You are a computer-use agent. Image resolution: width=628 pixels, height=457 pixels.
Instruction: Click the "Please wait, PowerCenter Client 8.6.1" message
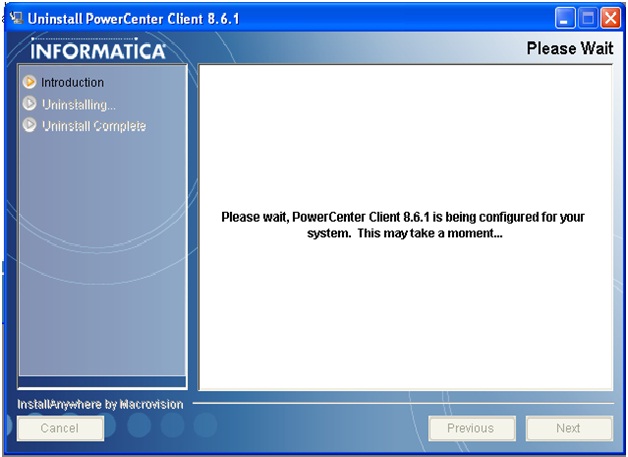click(403, 225)
